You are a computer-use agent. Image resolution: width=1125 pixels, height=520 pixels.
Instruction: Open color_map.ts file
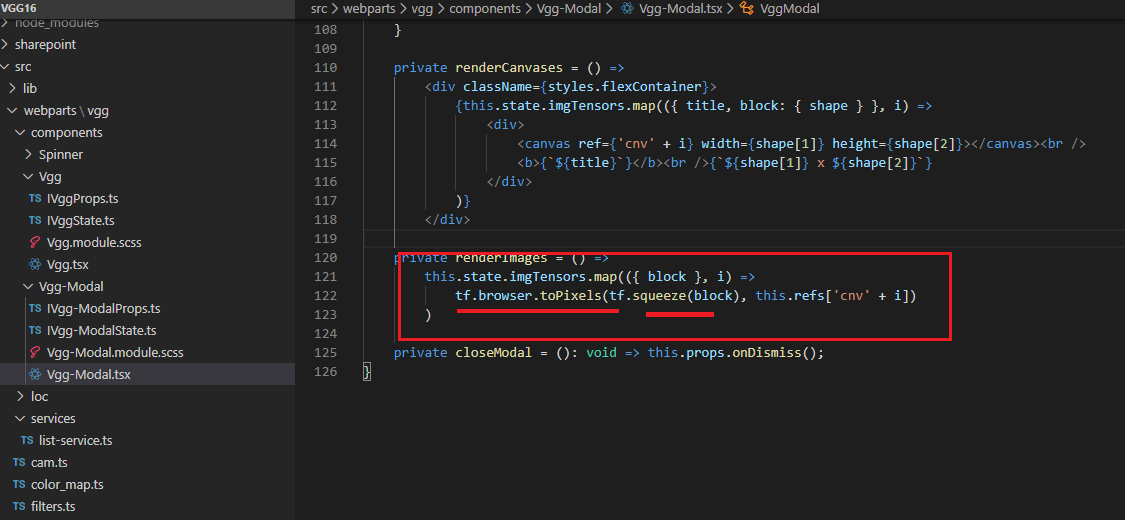pyautogui.click(x=67, y=485)
